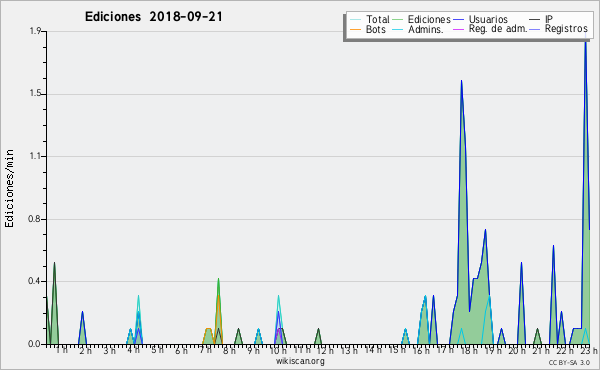Click the 1 h x-axis label

tap(62, 349)
